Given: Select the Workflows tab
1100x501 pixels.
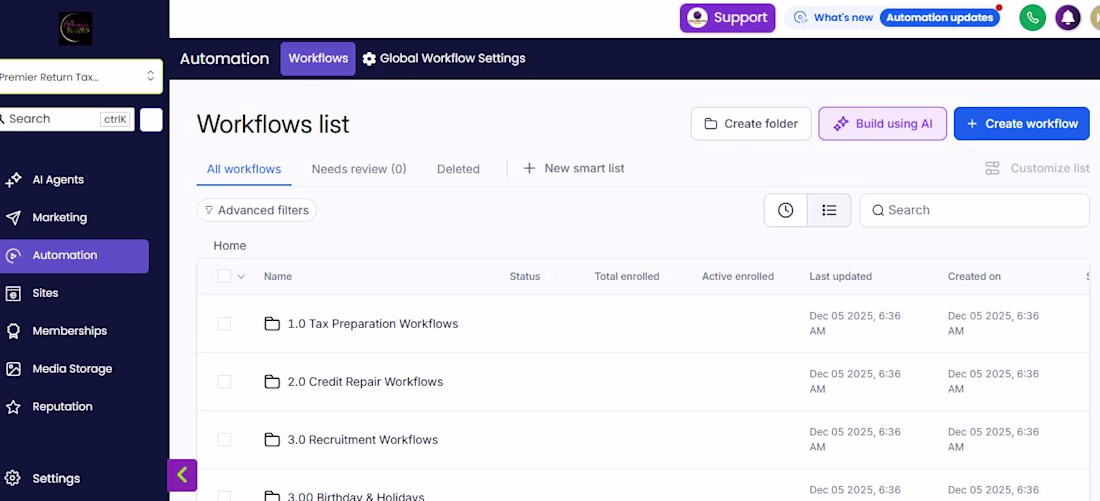Looking at the screenshot, I should point(318,59).
